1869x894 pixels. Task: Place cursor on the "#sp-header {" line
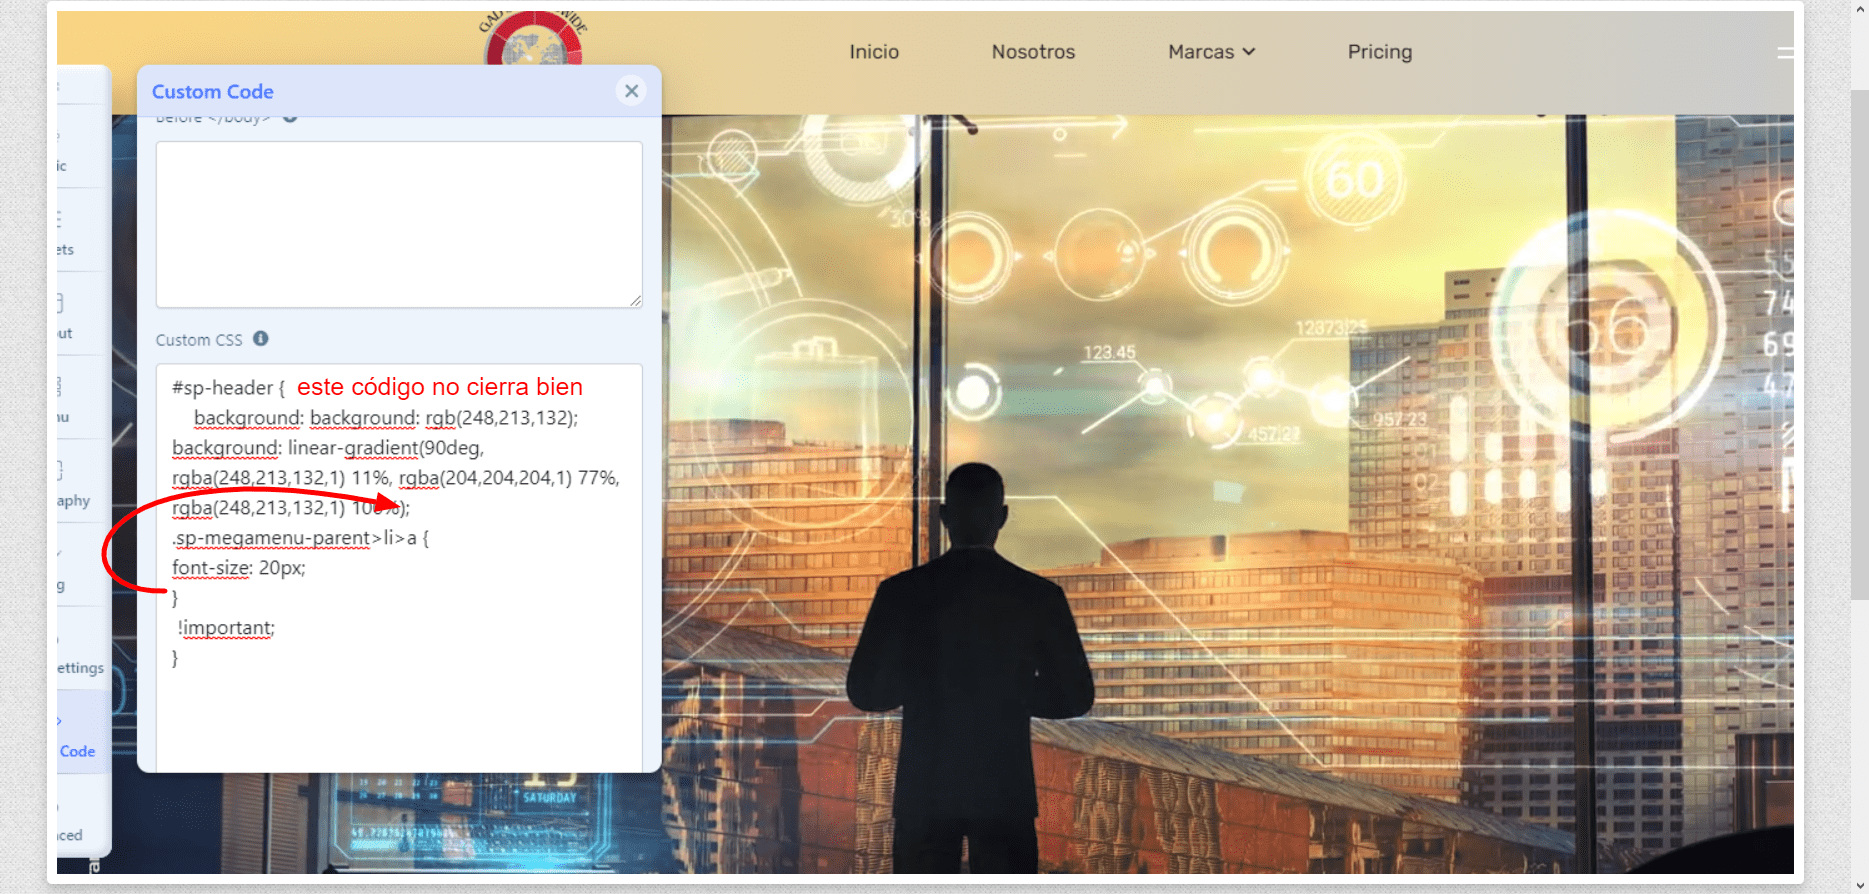pos(228,388)
